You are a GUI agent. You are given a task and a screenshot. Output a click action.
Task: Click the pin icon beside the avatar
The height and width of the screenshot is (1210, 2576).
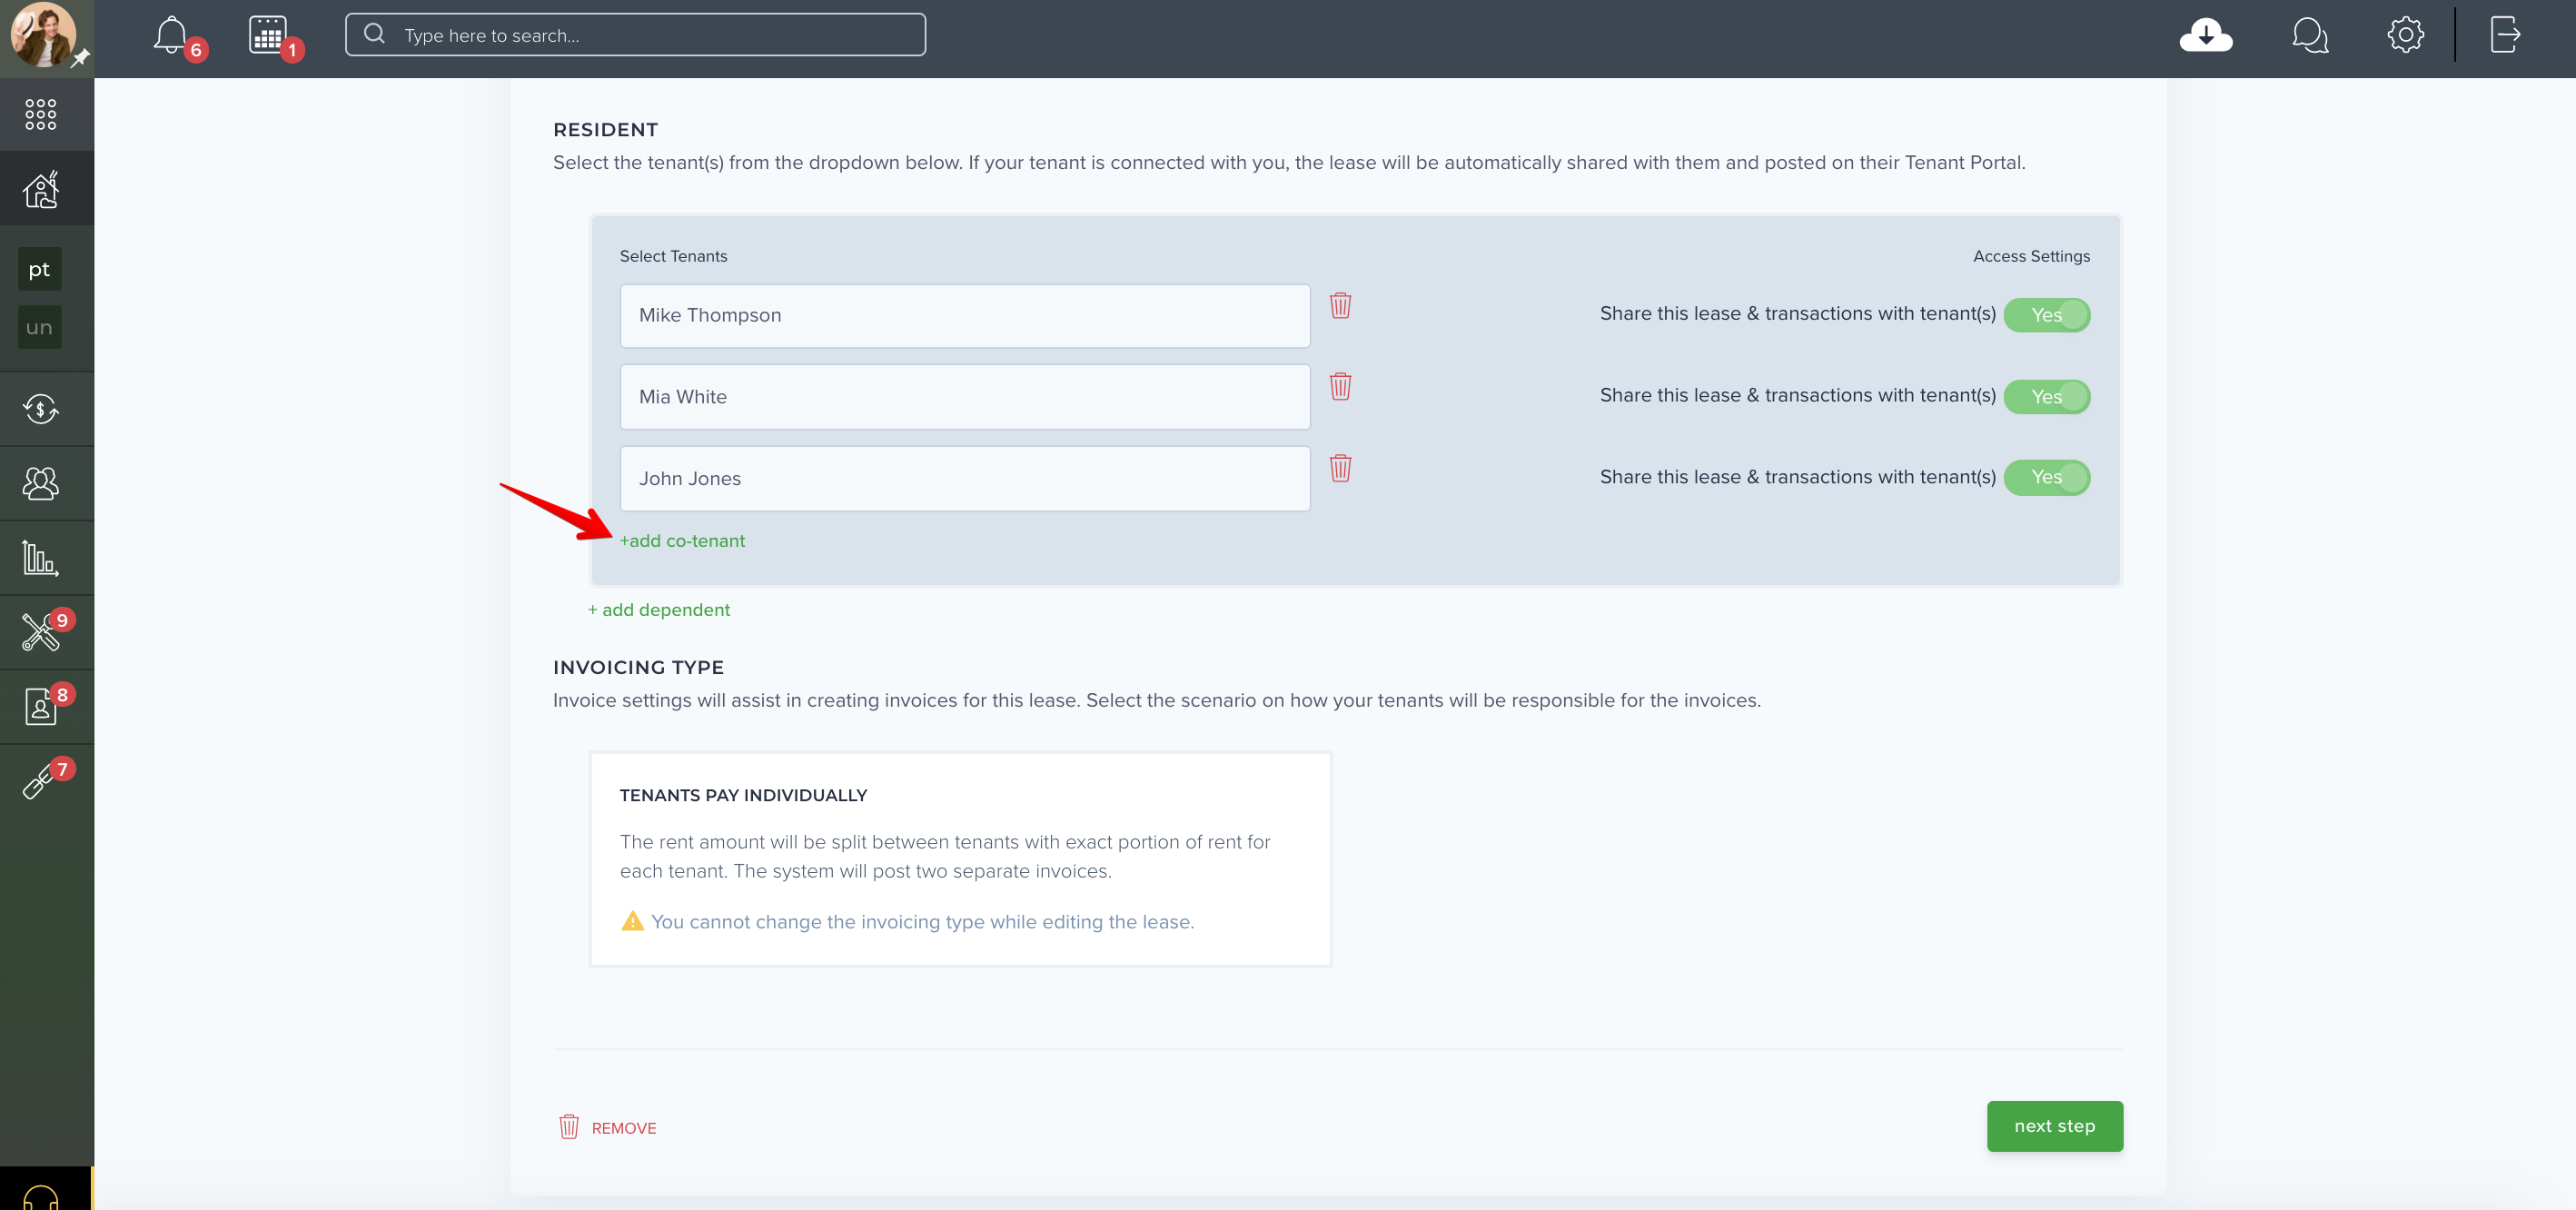[81, 58]
